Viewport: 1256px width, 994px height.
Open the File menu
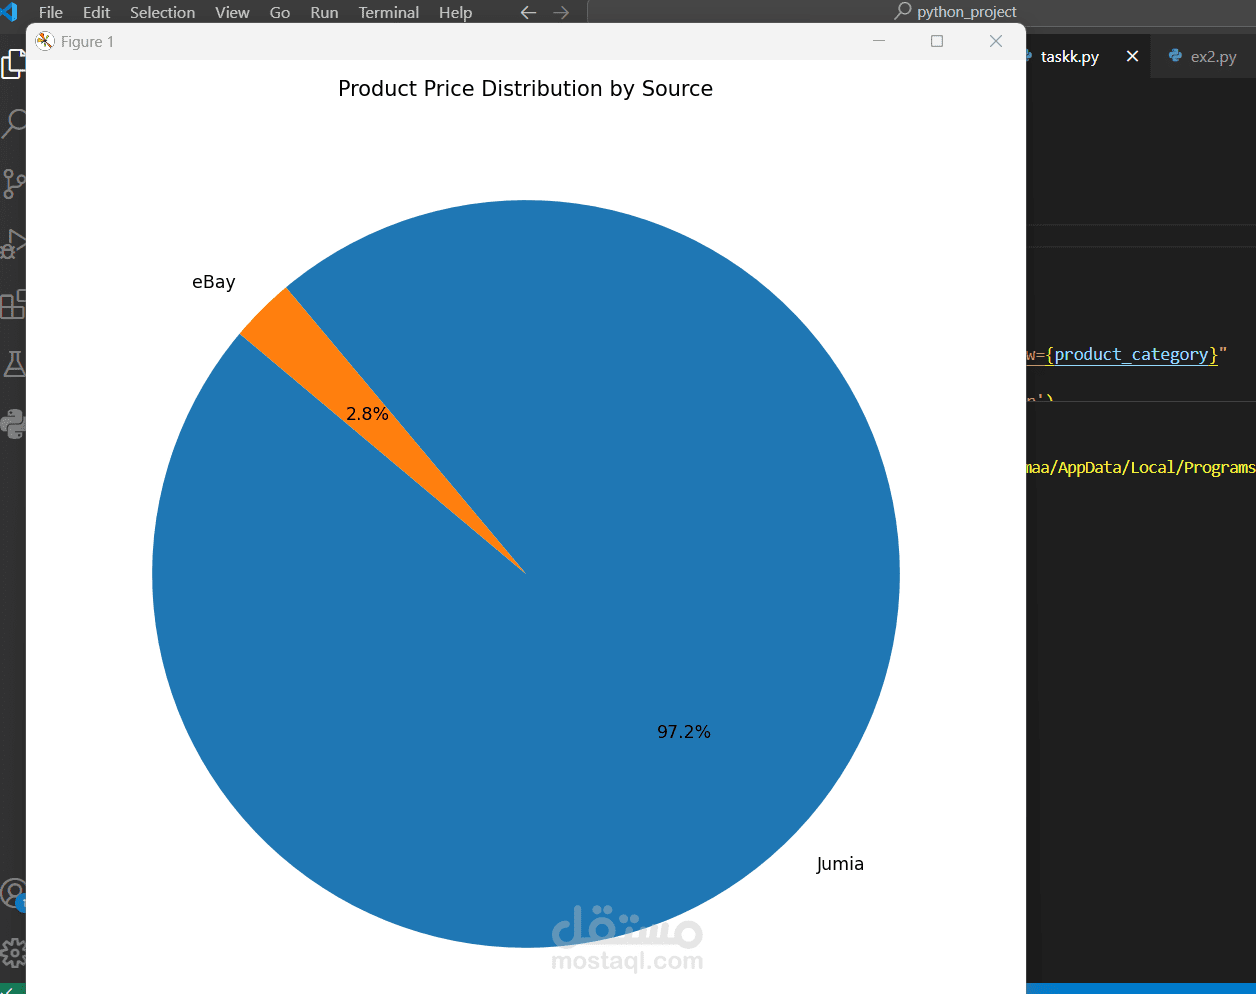pos(51,12)
